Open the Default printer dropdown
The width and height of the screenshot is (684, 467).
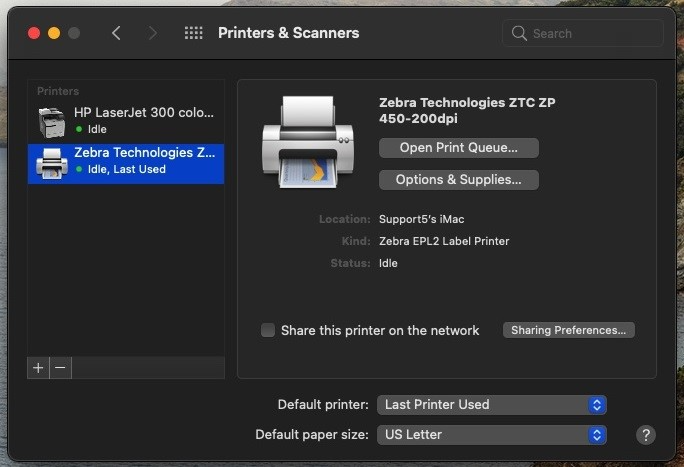point(492,405)
